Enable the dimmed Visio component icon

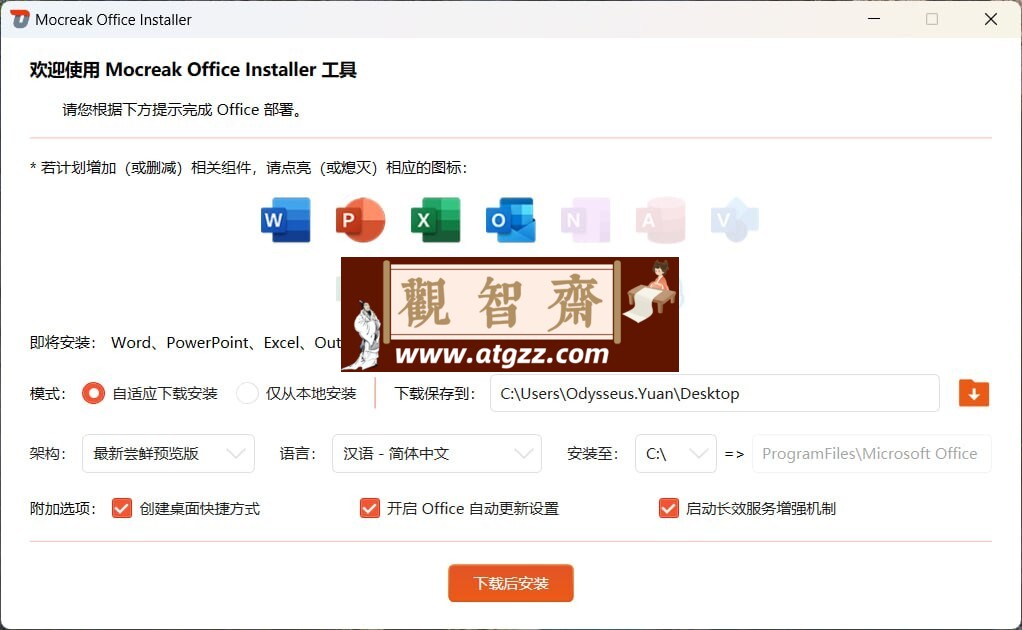coord(735,220)
